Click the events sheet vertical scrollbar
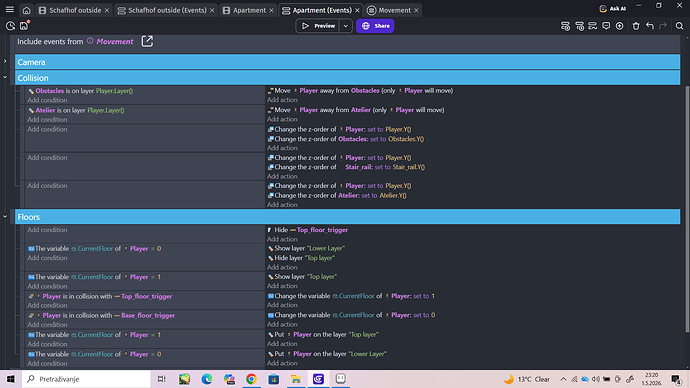690x388 pixels. click(x=687, y=209)
